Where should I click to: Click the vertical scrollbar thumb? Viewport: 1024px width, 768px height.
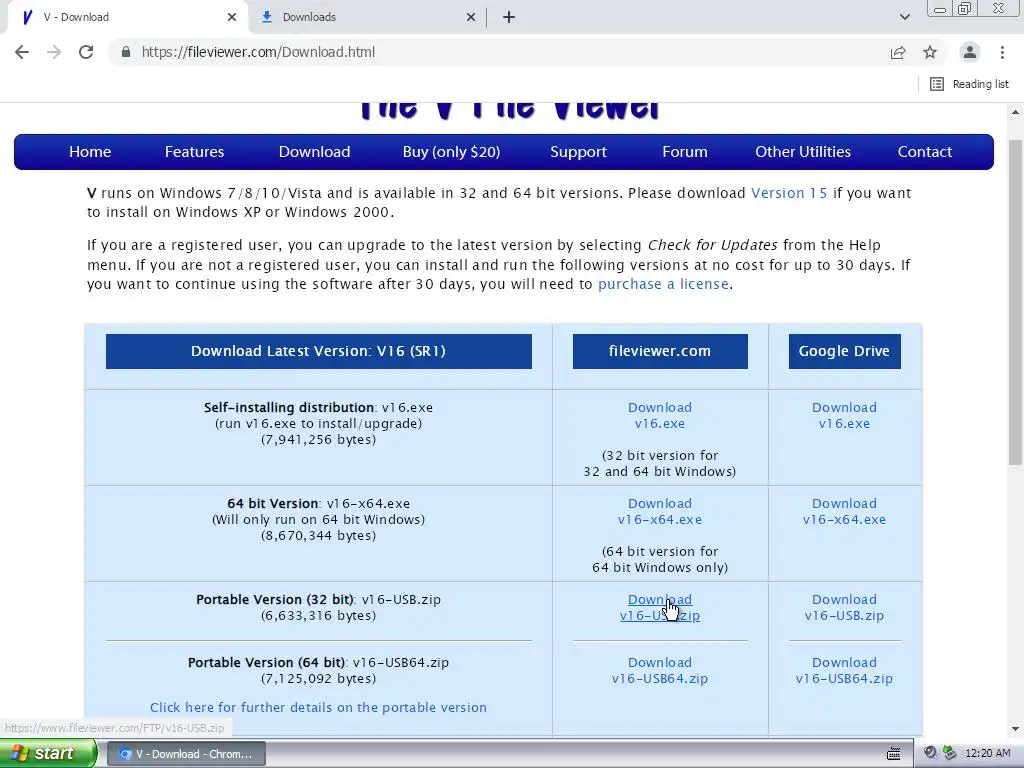(1015, 302)
